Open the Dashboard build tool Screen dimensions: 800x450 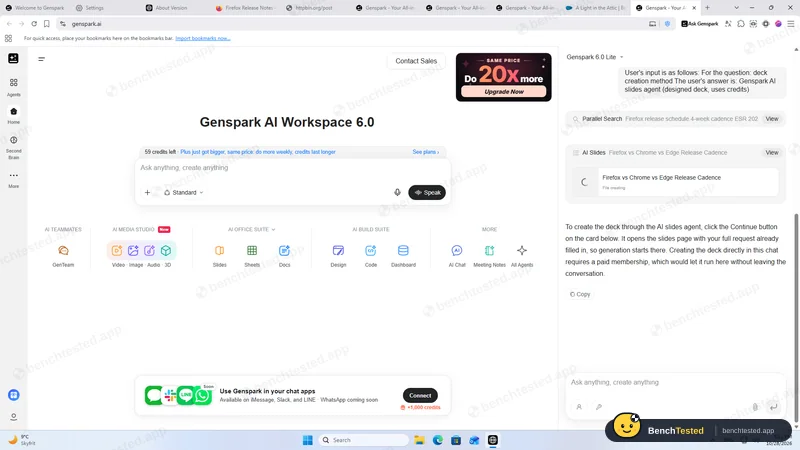point(403,251)
